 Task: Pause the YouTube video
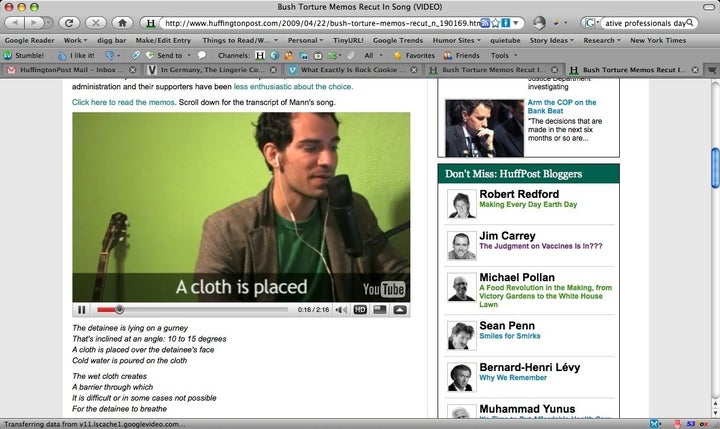(x=82, y=310)
